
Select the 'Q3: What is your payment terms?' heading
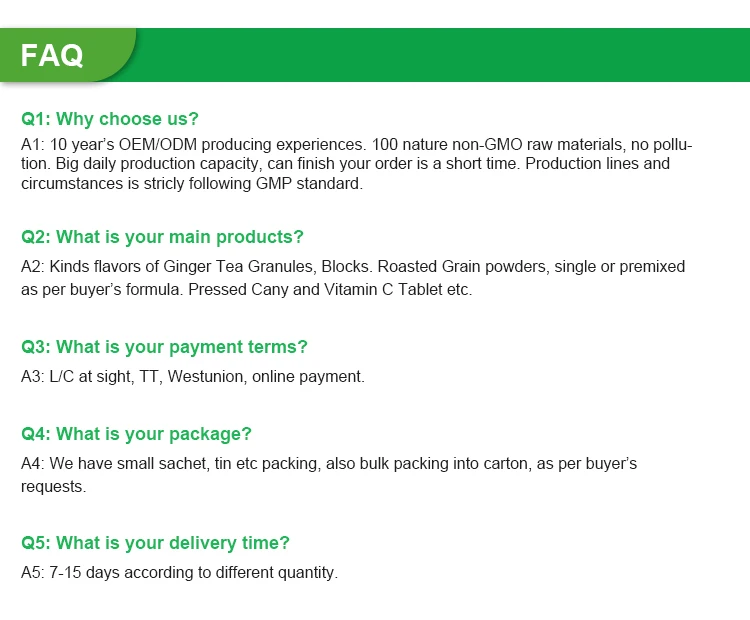pyautogui.click(x=164, y=347)
